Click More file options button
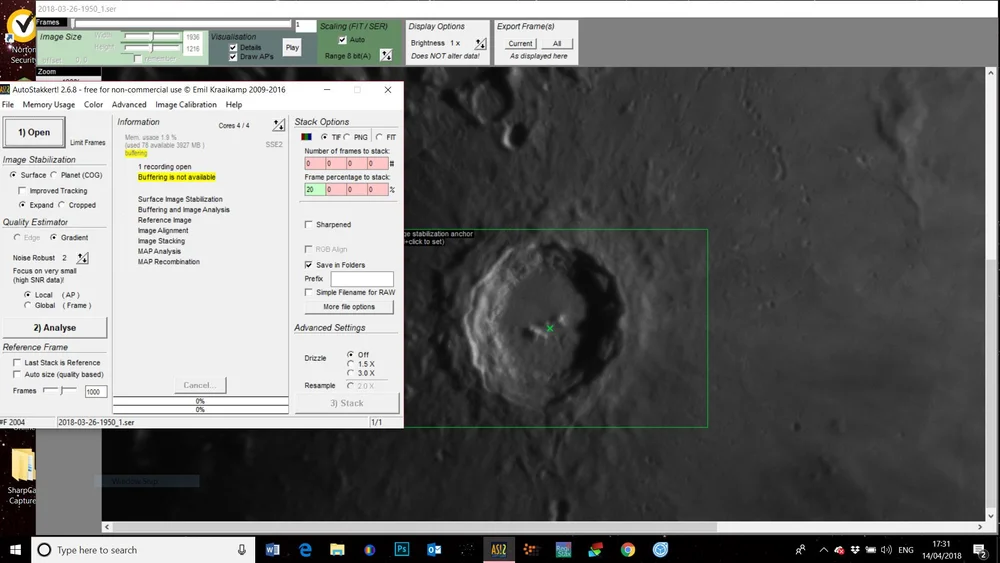The height and width of the screenshot is (563, 1000). [349, 307]
